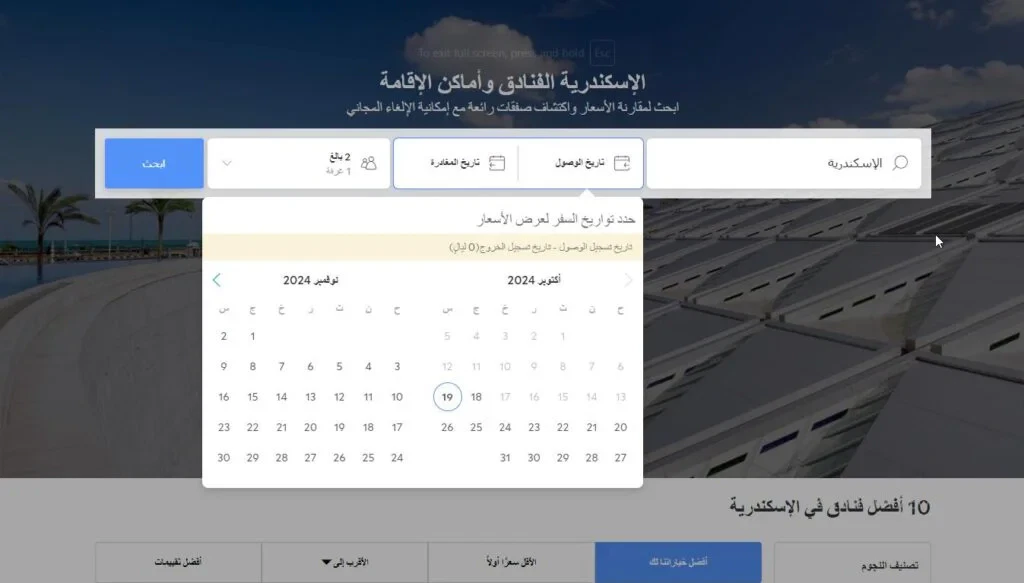Open the check-in calendar icon next to تاريخ الوصول
This screenshot has height=583, width=1024.
(620, 161)
